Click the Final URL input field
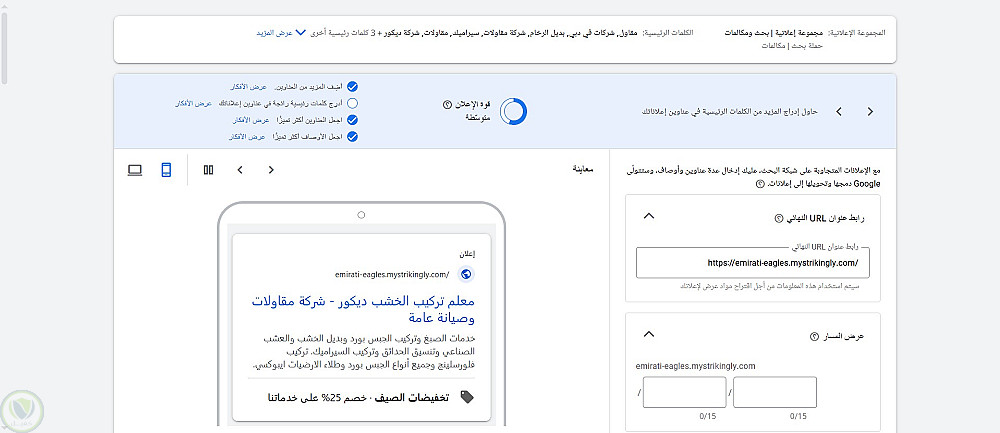 tap(753, 262)
